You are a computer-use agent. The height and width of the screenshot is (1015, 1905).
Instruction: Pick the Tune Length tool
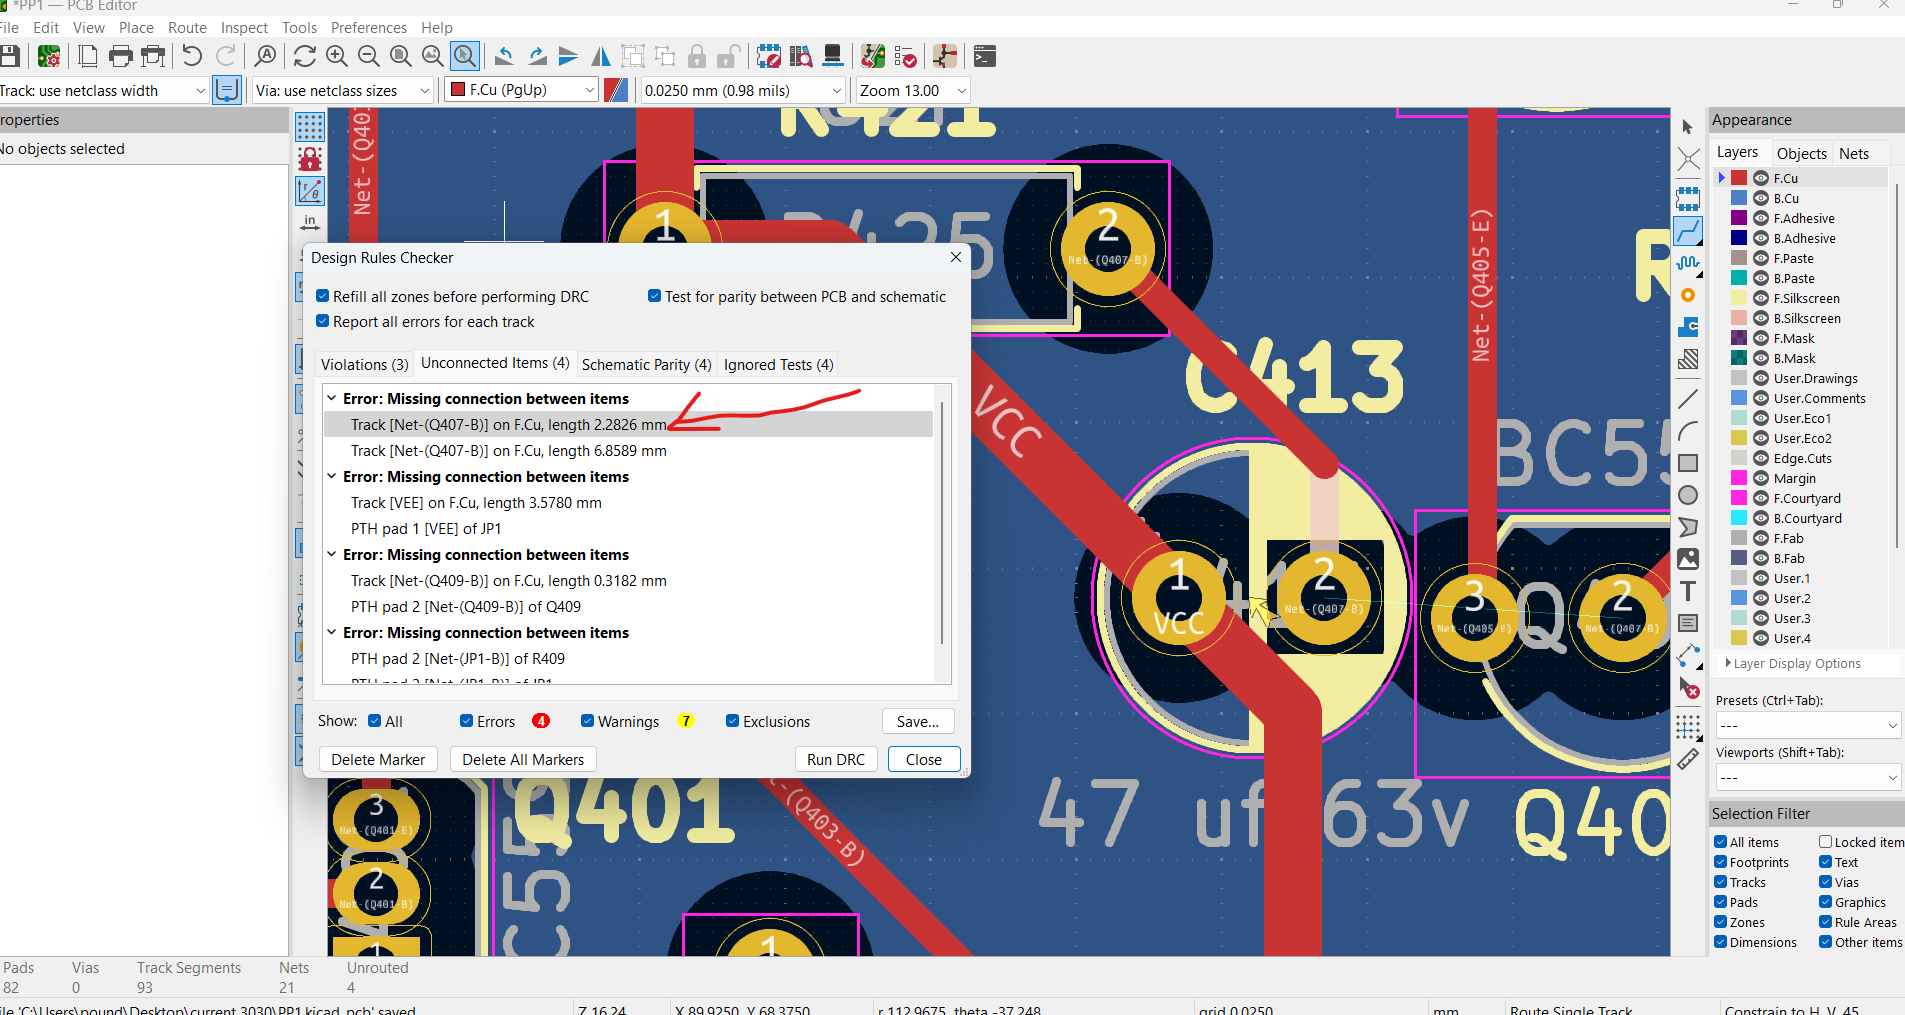[x=1688, y=263]
